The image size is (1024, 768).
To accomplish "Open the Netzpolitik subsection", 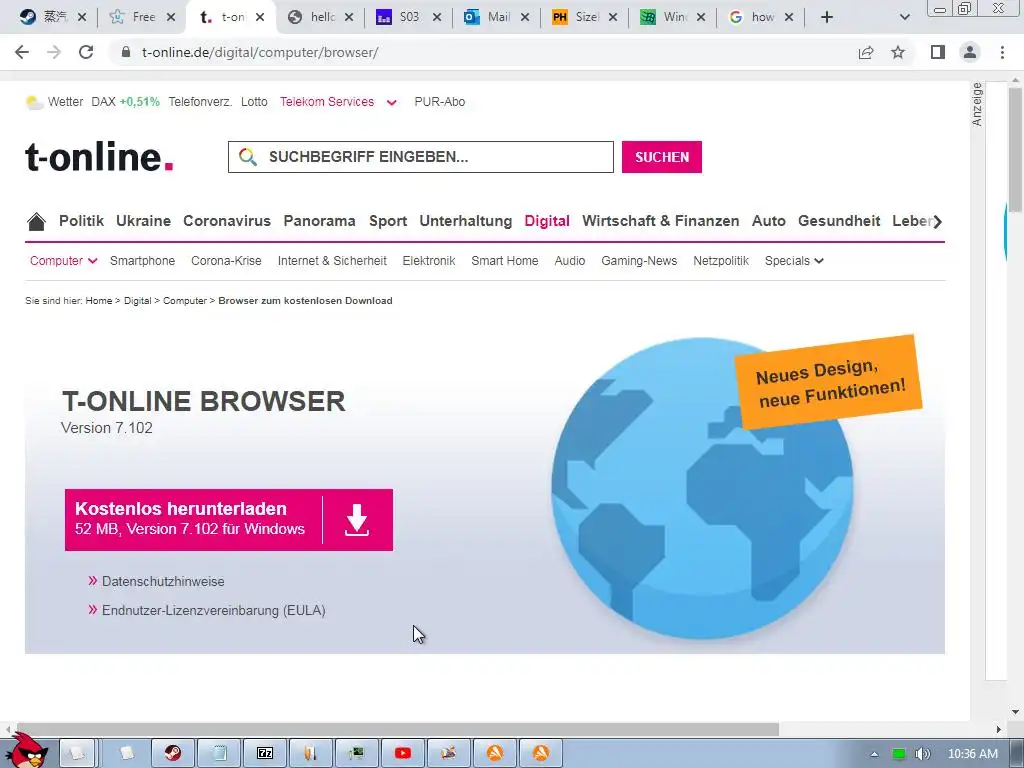I will (721, 261).
